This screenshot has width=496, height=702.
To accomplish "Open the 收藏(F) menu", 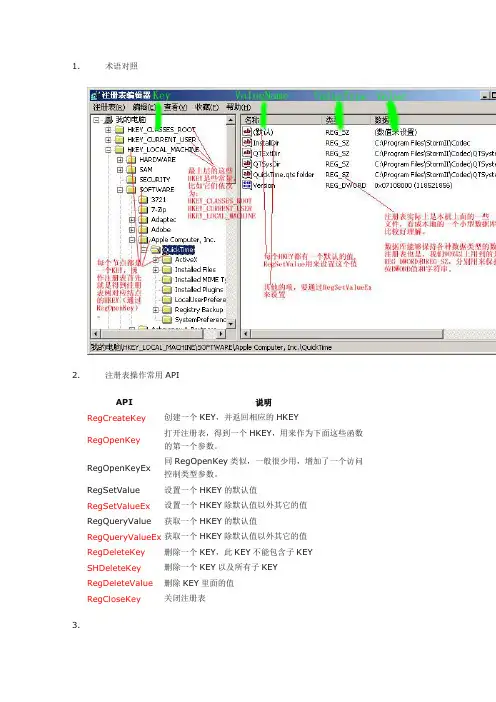I will [x=207, y=107].
